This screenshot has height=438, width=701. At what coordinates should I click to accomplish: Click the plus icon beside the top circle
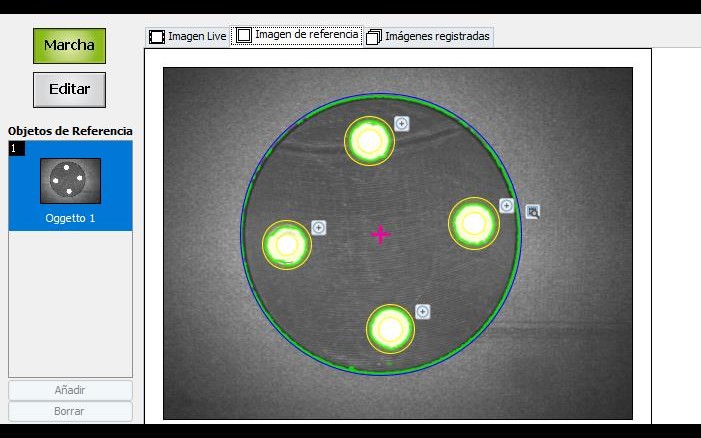coord(401,124)
